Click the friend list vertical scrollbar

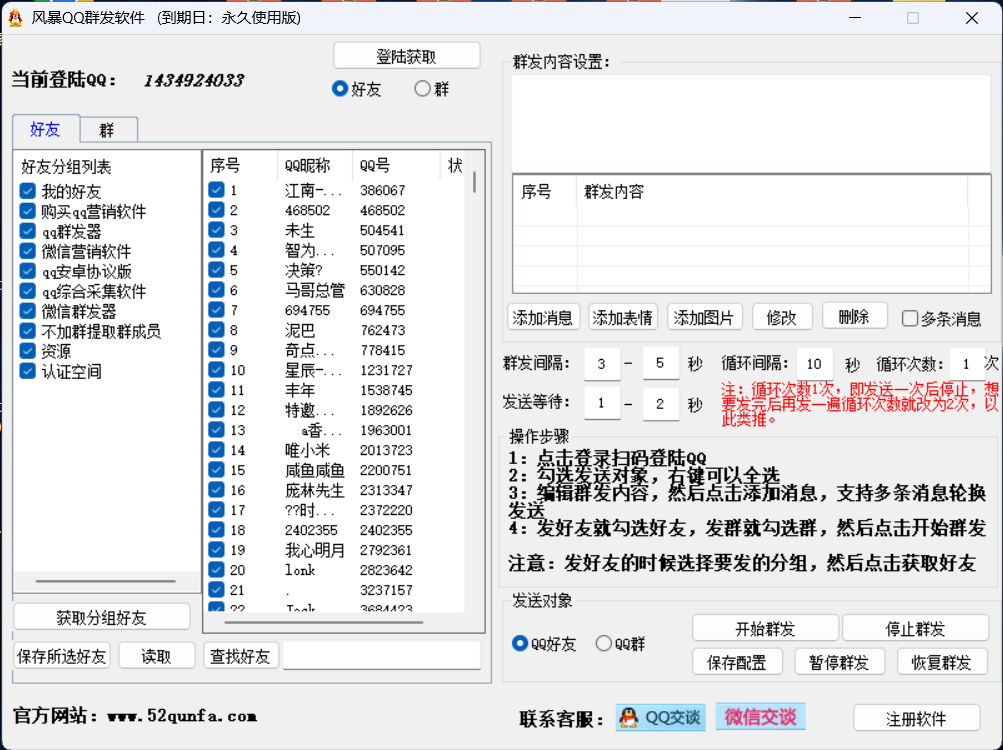[x=474, y=182]
